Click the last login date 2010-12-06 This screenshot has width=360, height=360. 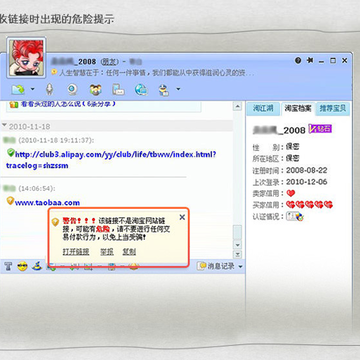(307, 182)
